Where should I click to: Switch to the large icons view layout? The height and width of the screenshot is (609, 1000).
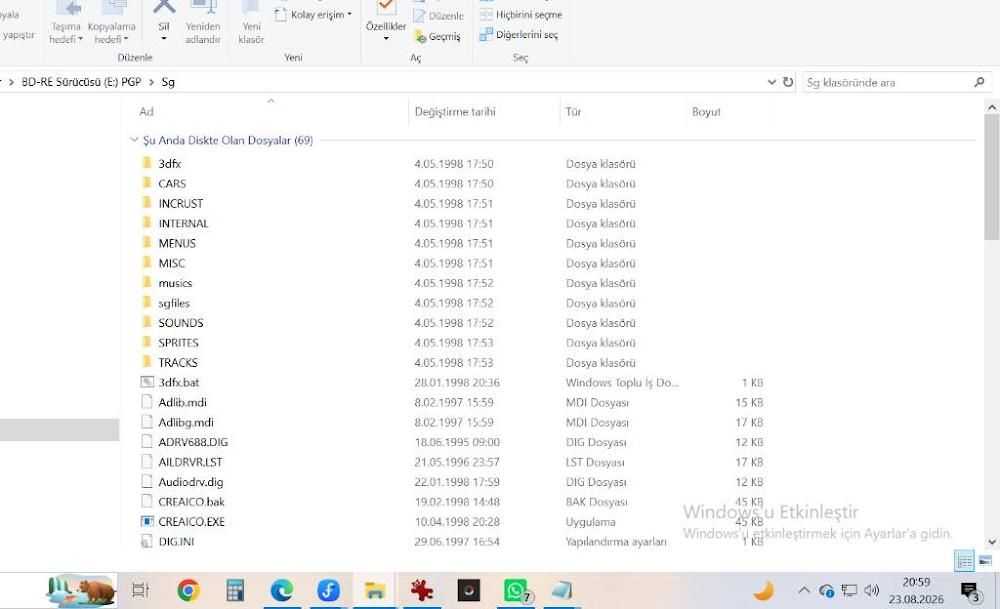[985, 561]
